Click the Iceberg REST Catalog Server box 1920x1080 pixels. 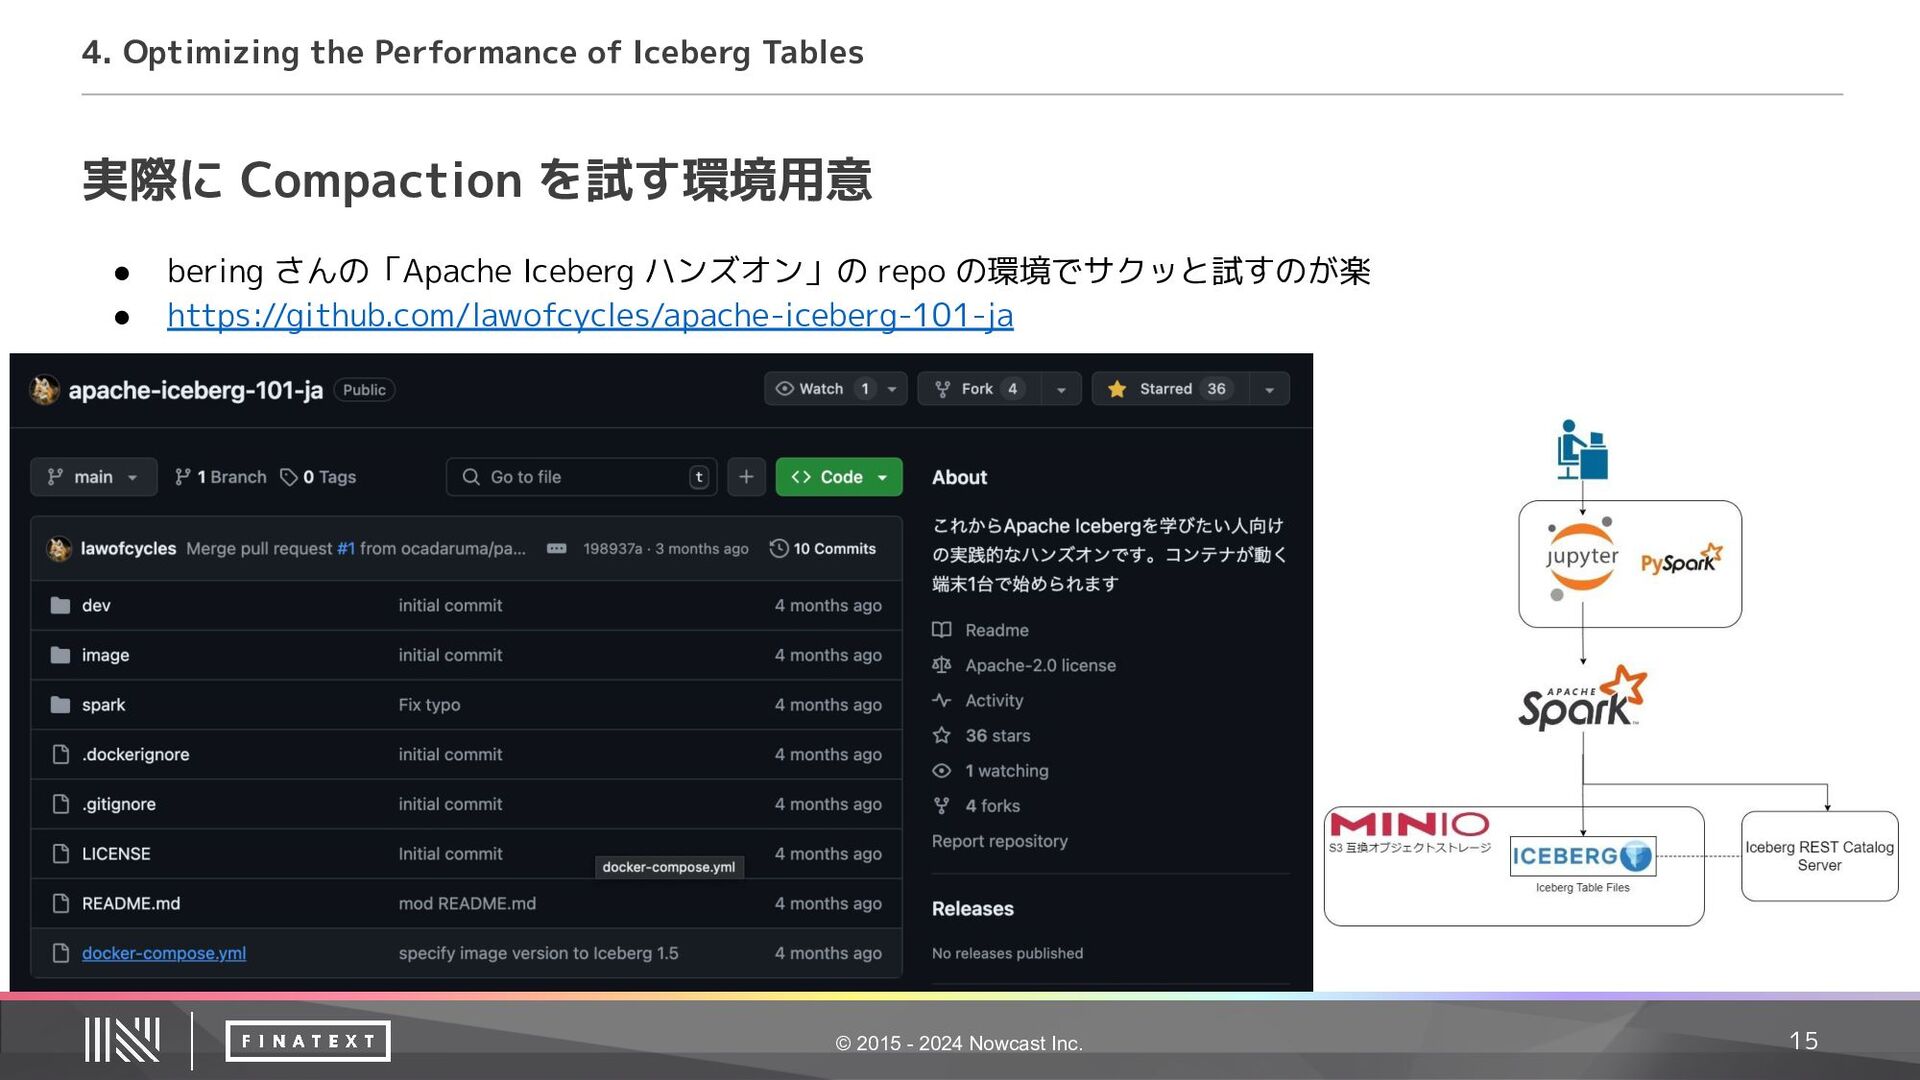point(1819,856)
